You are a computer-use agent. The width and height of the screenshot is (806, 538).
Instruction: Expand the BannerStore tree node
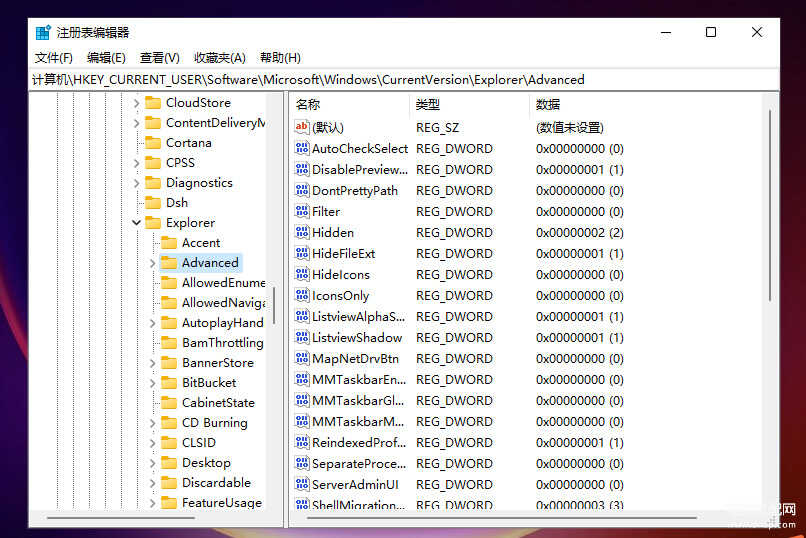(x=152, y=363)
